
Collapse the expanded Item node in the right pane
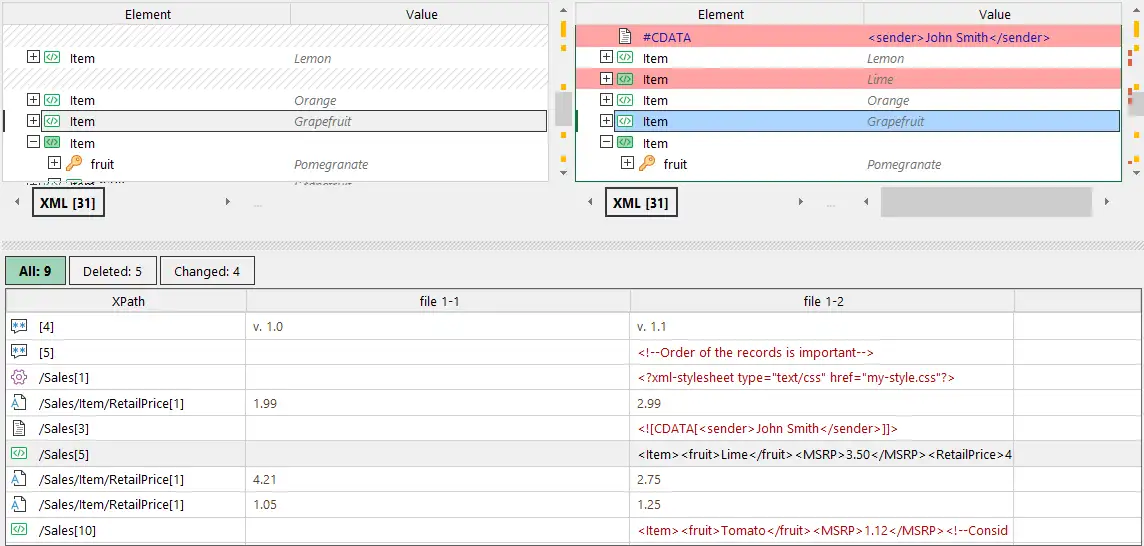point(606,142)
